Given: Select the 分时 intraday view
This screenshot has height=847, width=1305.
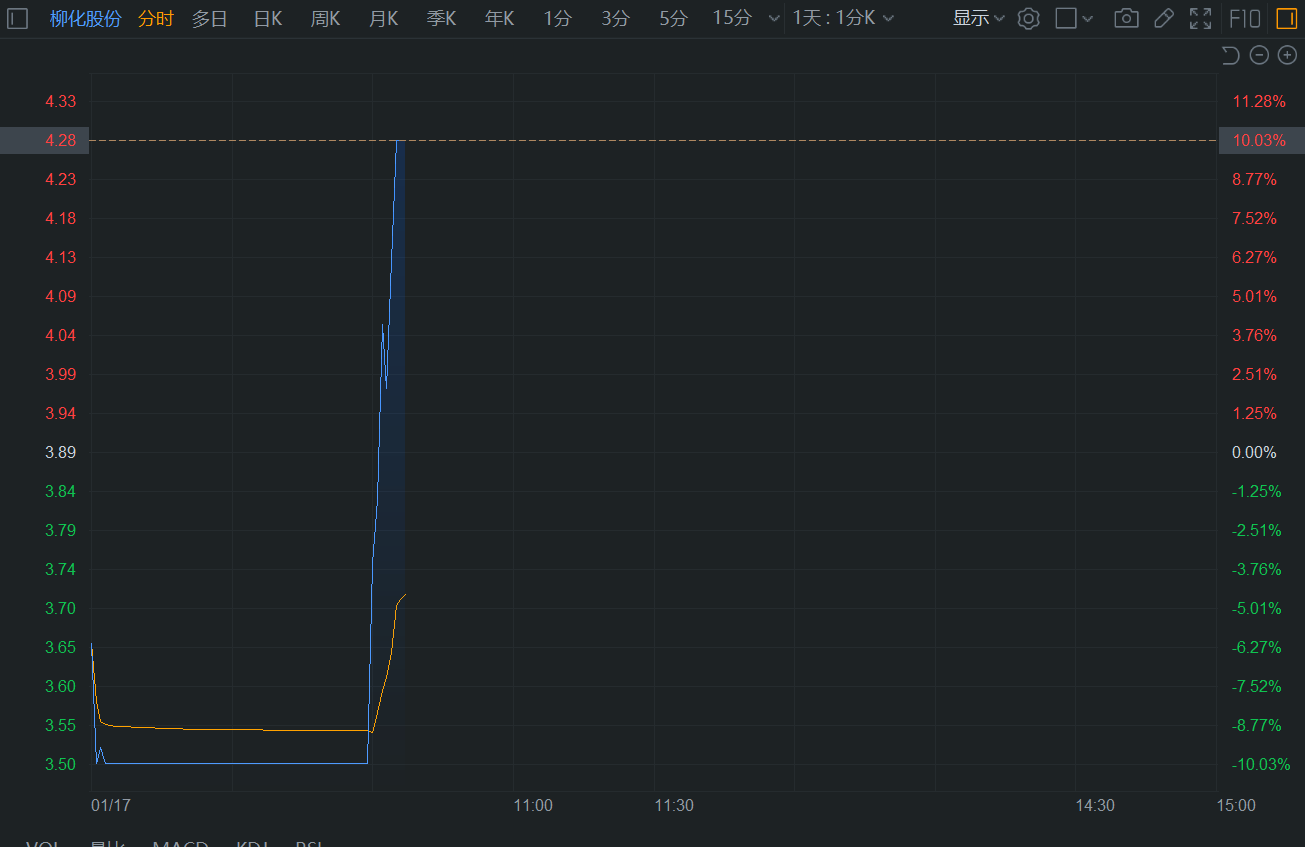Looking at the screenshot, I should (155, 18).
